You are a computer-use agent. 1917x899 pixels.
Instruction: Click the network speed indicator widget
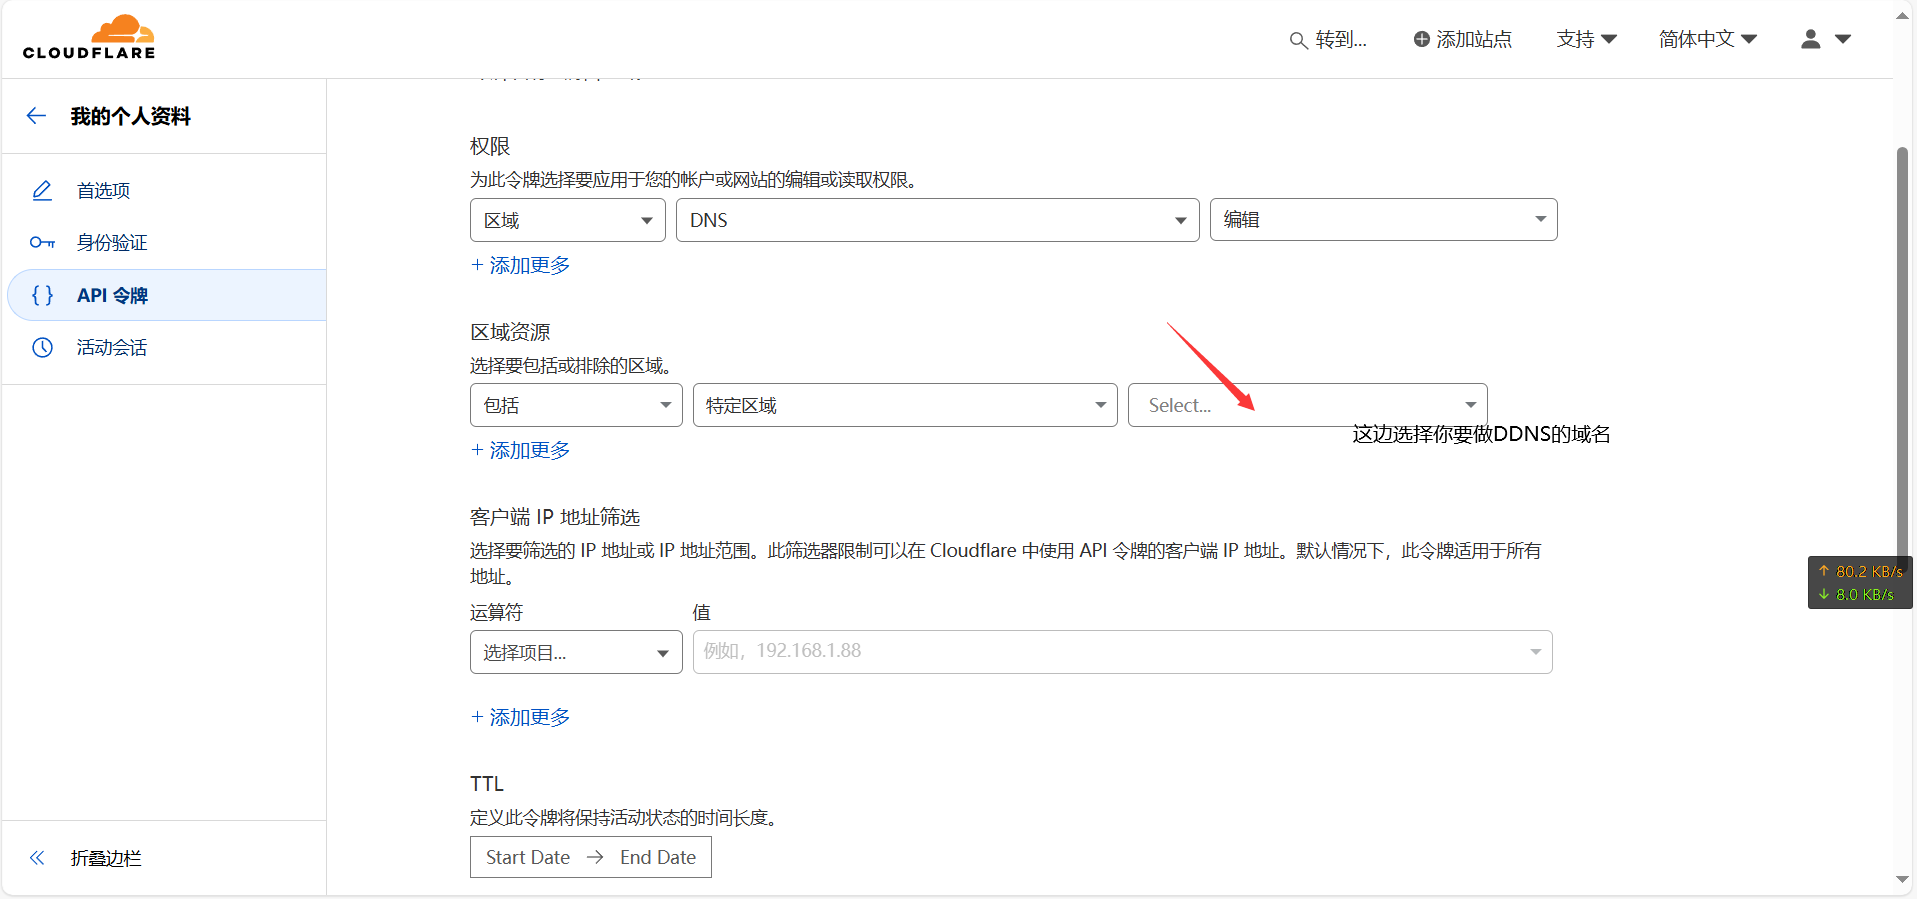1860,582
